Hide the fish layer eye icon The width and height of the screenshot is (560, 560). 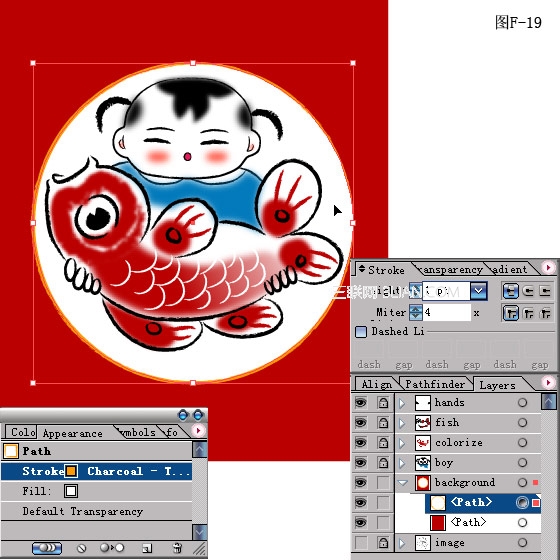[x=361, y=422]
